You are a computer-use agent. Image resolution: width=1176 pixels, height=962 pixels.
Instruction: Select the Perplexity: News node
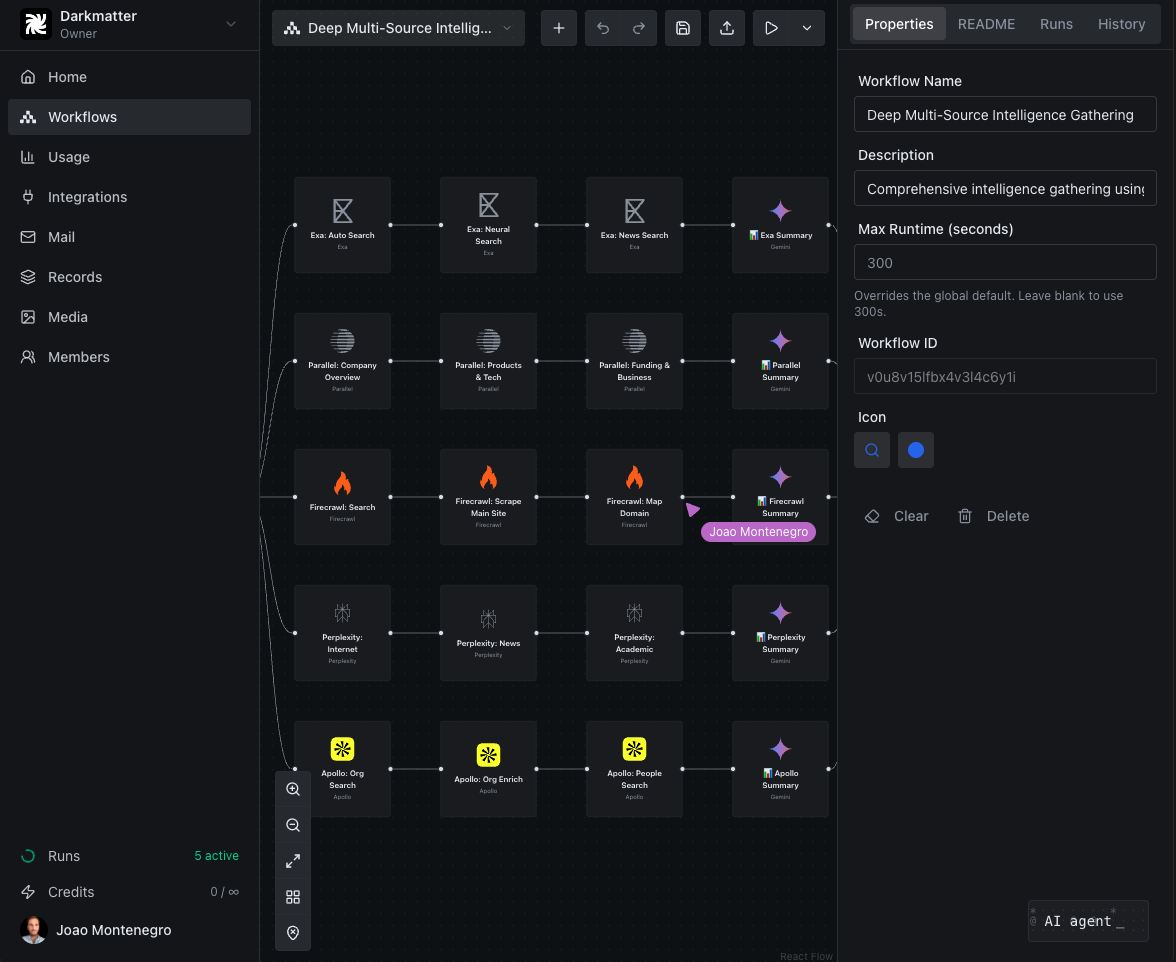[x=488, y=633]
